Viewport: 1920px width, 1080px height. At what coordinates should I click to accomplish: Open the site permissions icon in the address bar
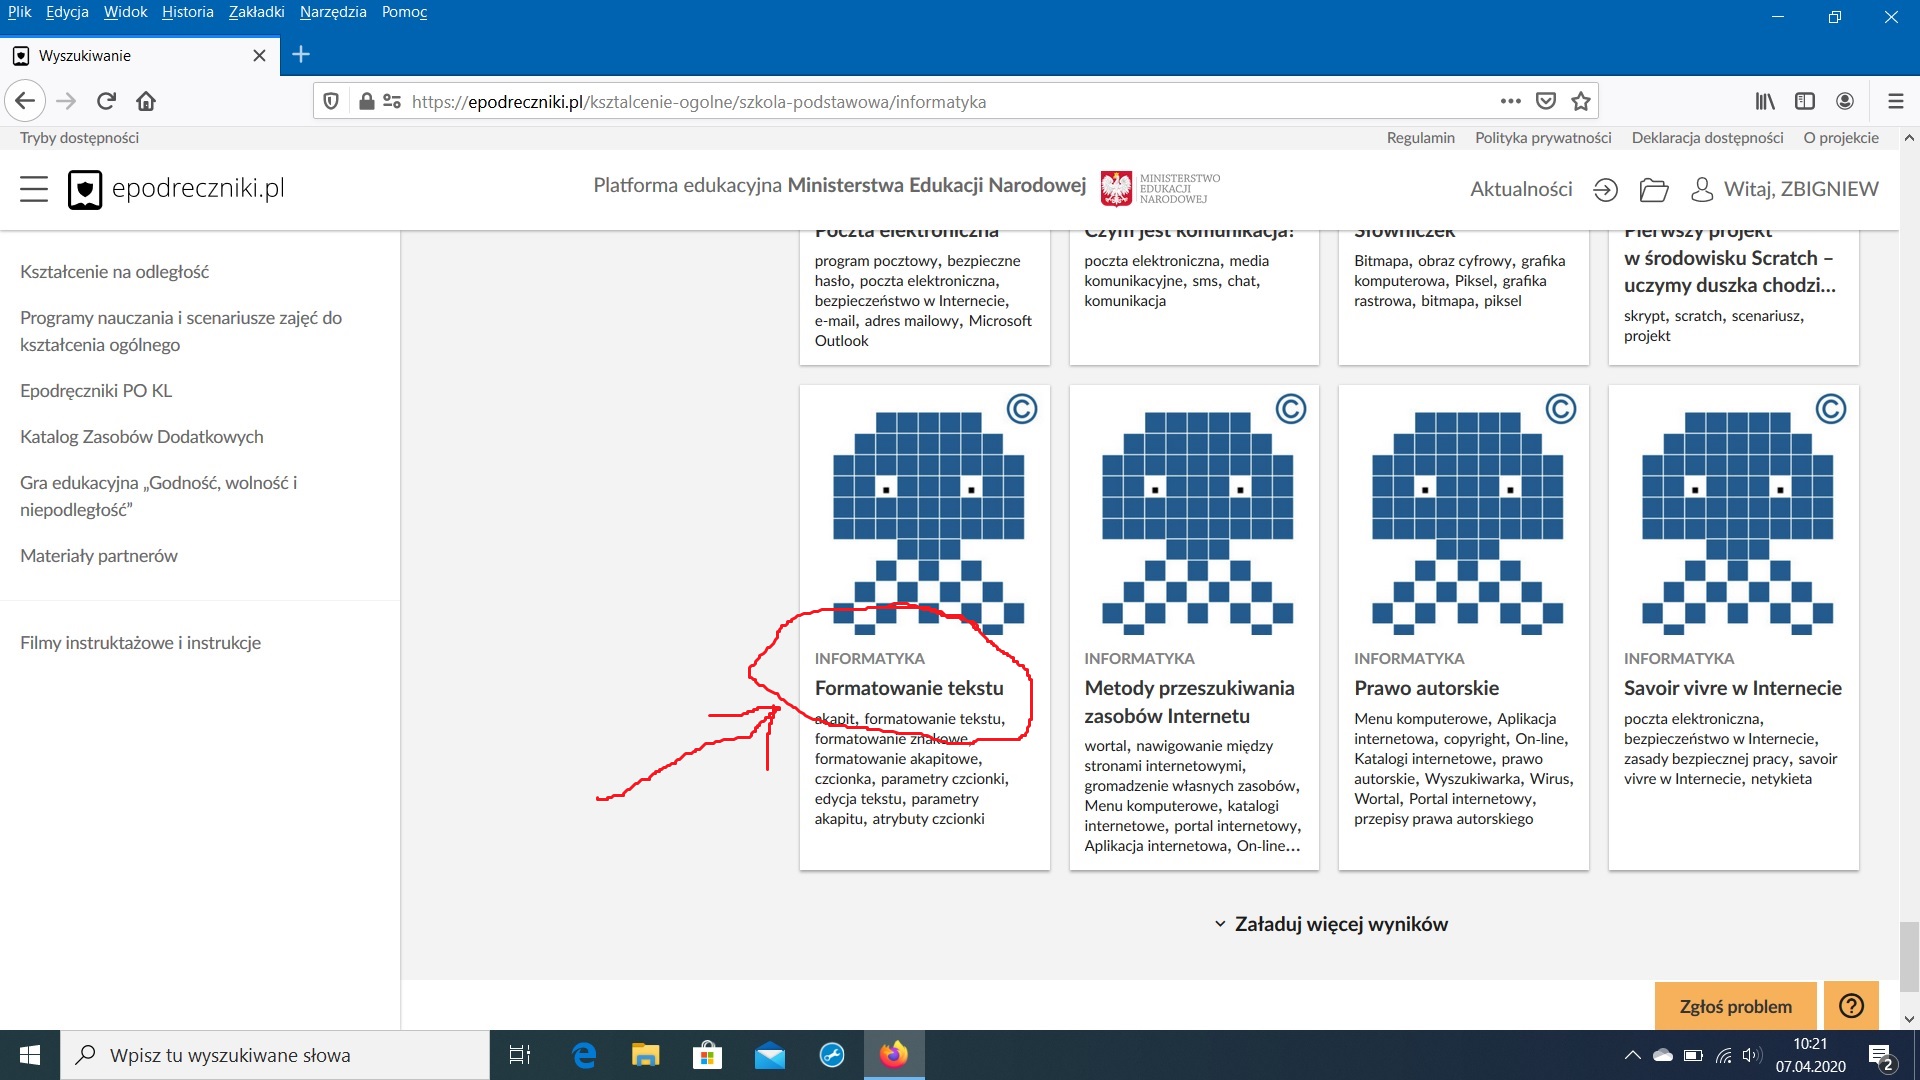(392, 101)
